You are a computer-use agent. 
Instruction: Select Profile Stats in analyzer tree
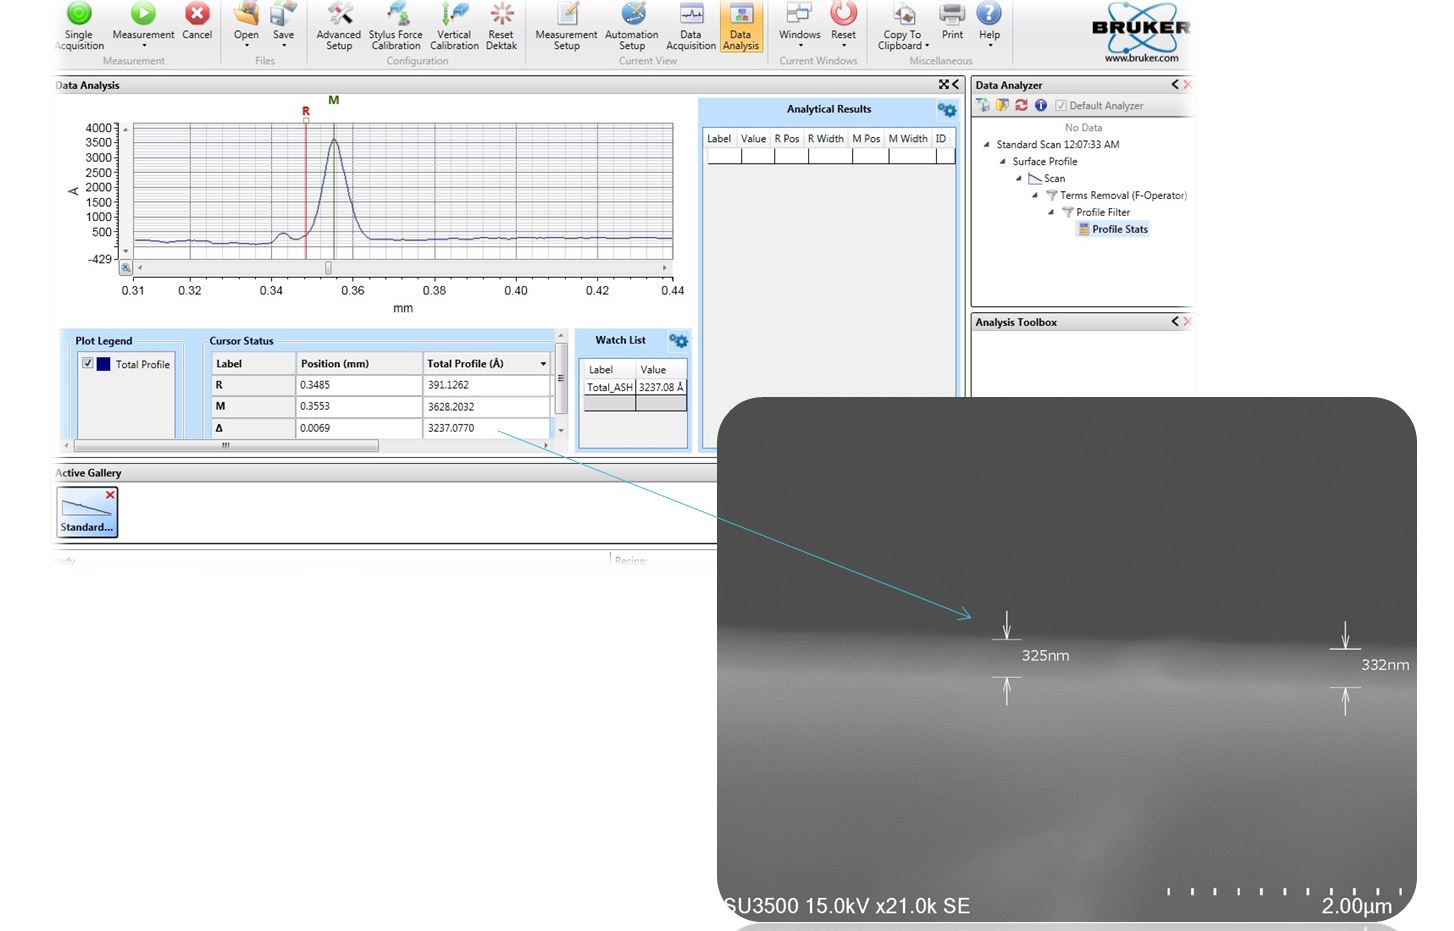(1119, 230)
